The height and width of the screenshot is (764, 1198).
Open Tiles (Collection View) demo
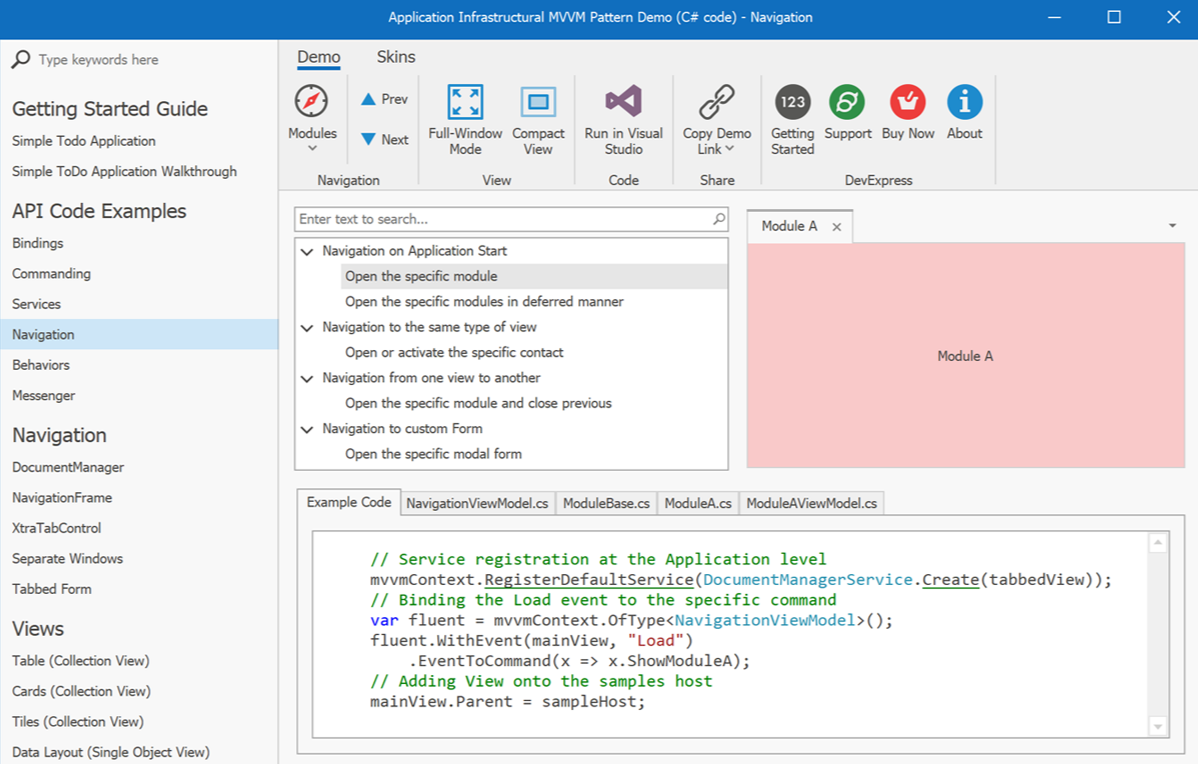click(77, 722)
